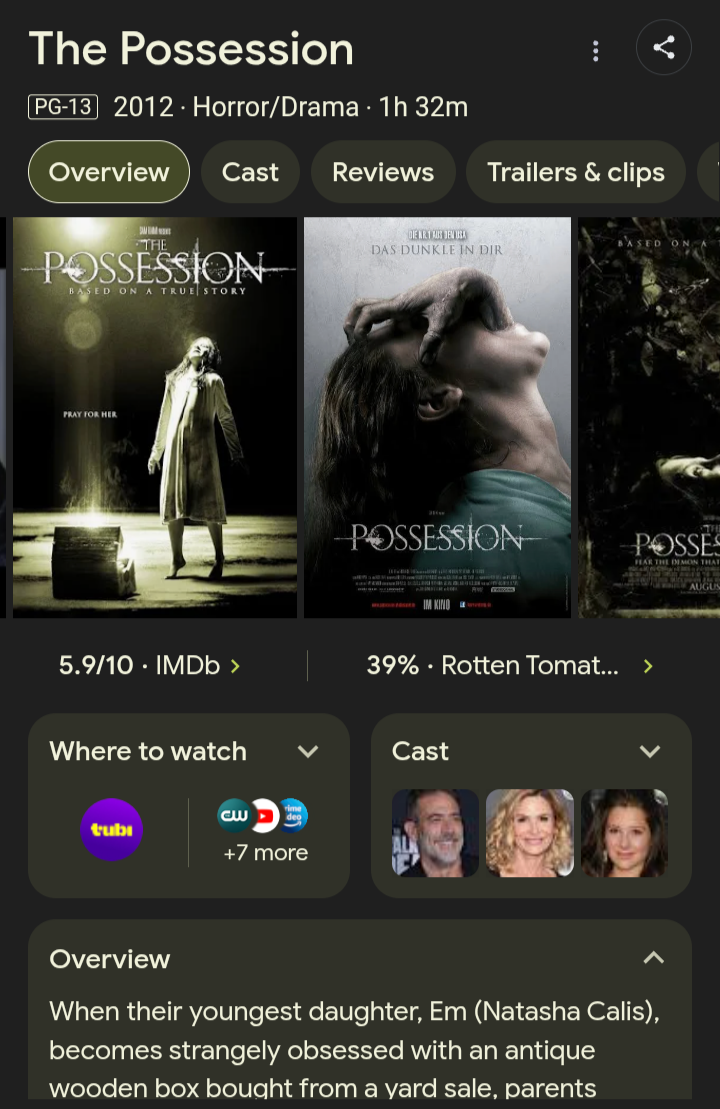
Task: Expand the Cast card chevron
Action: coord(650,751)
